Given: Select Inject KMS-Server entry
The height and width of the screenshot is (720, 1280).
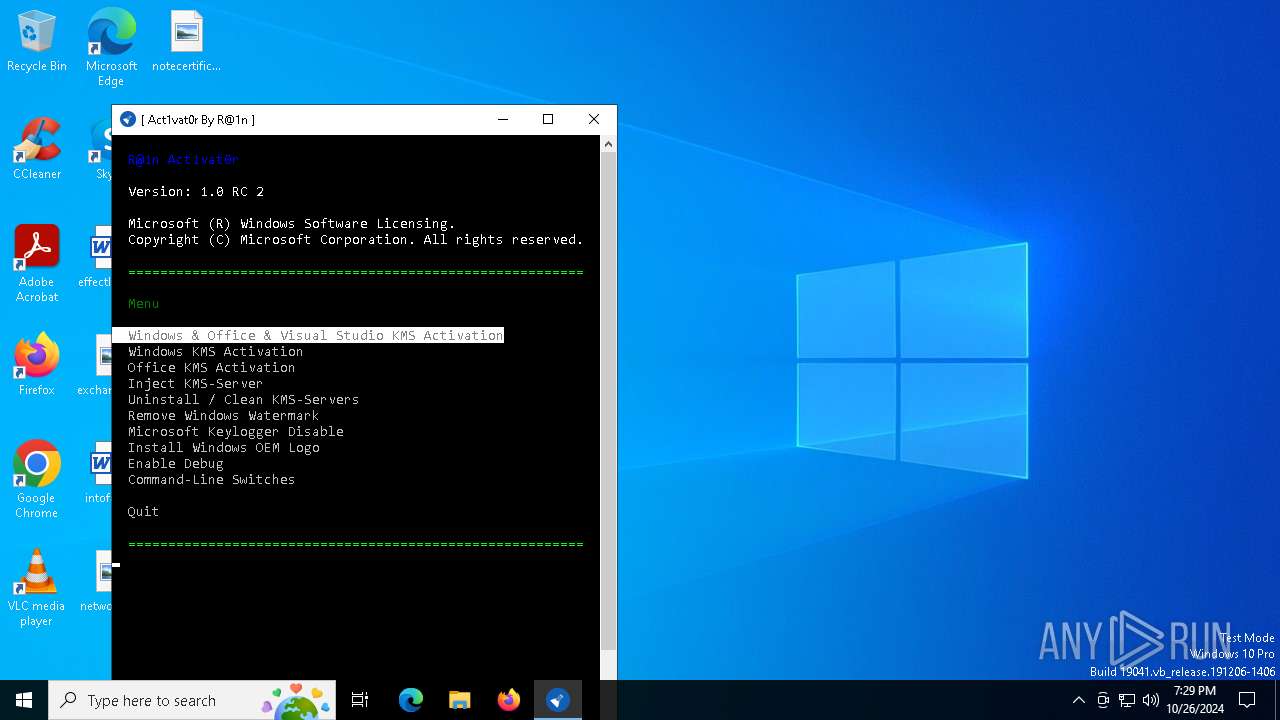Looking at the screenshot, I should pos(195,383).
